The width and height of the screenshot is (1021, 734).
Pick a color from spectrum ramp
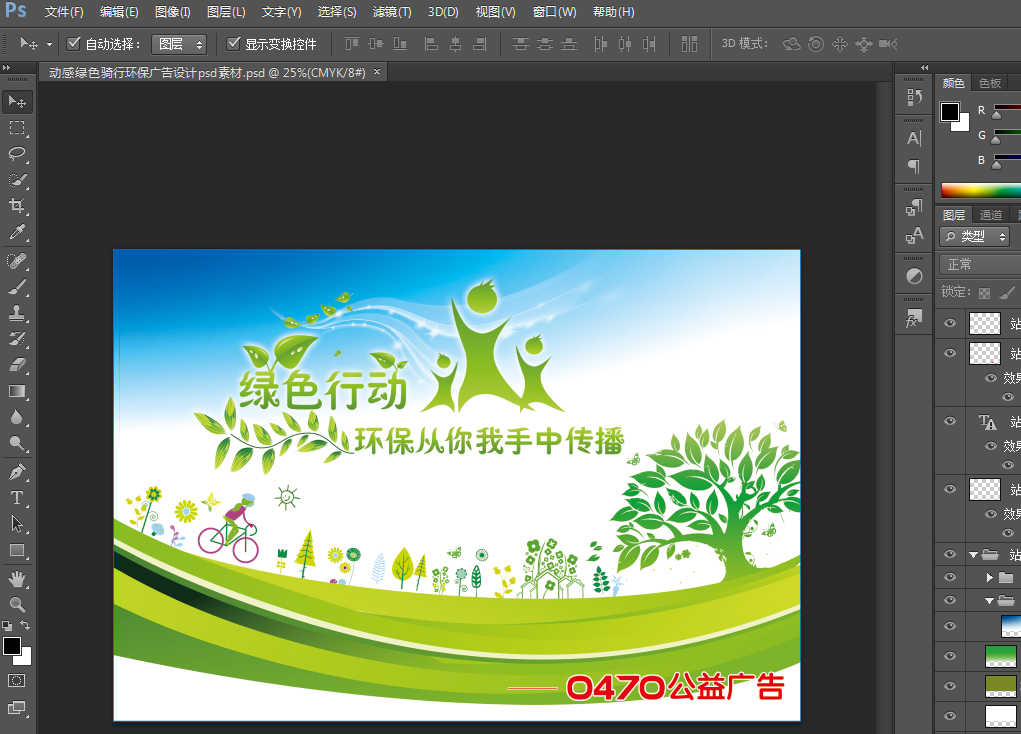[x=981, y=190]
